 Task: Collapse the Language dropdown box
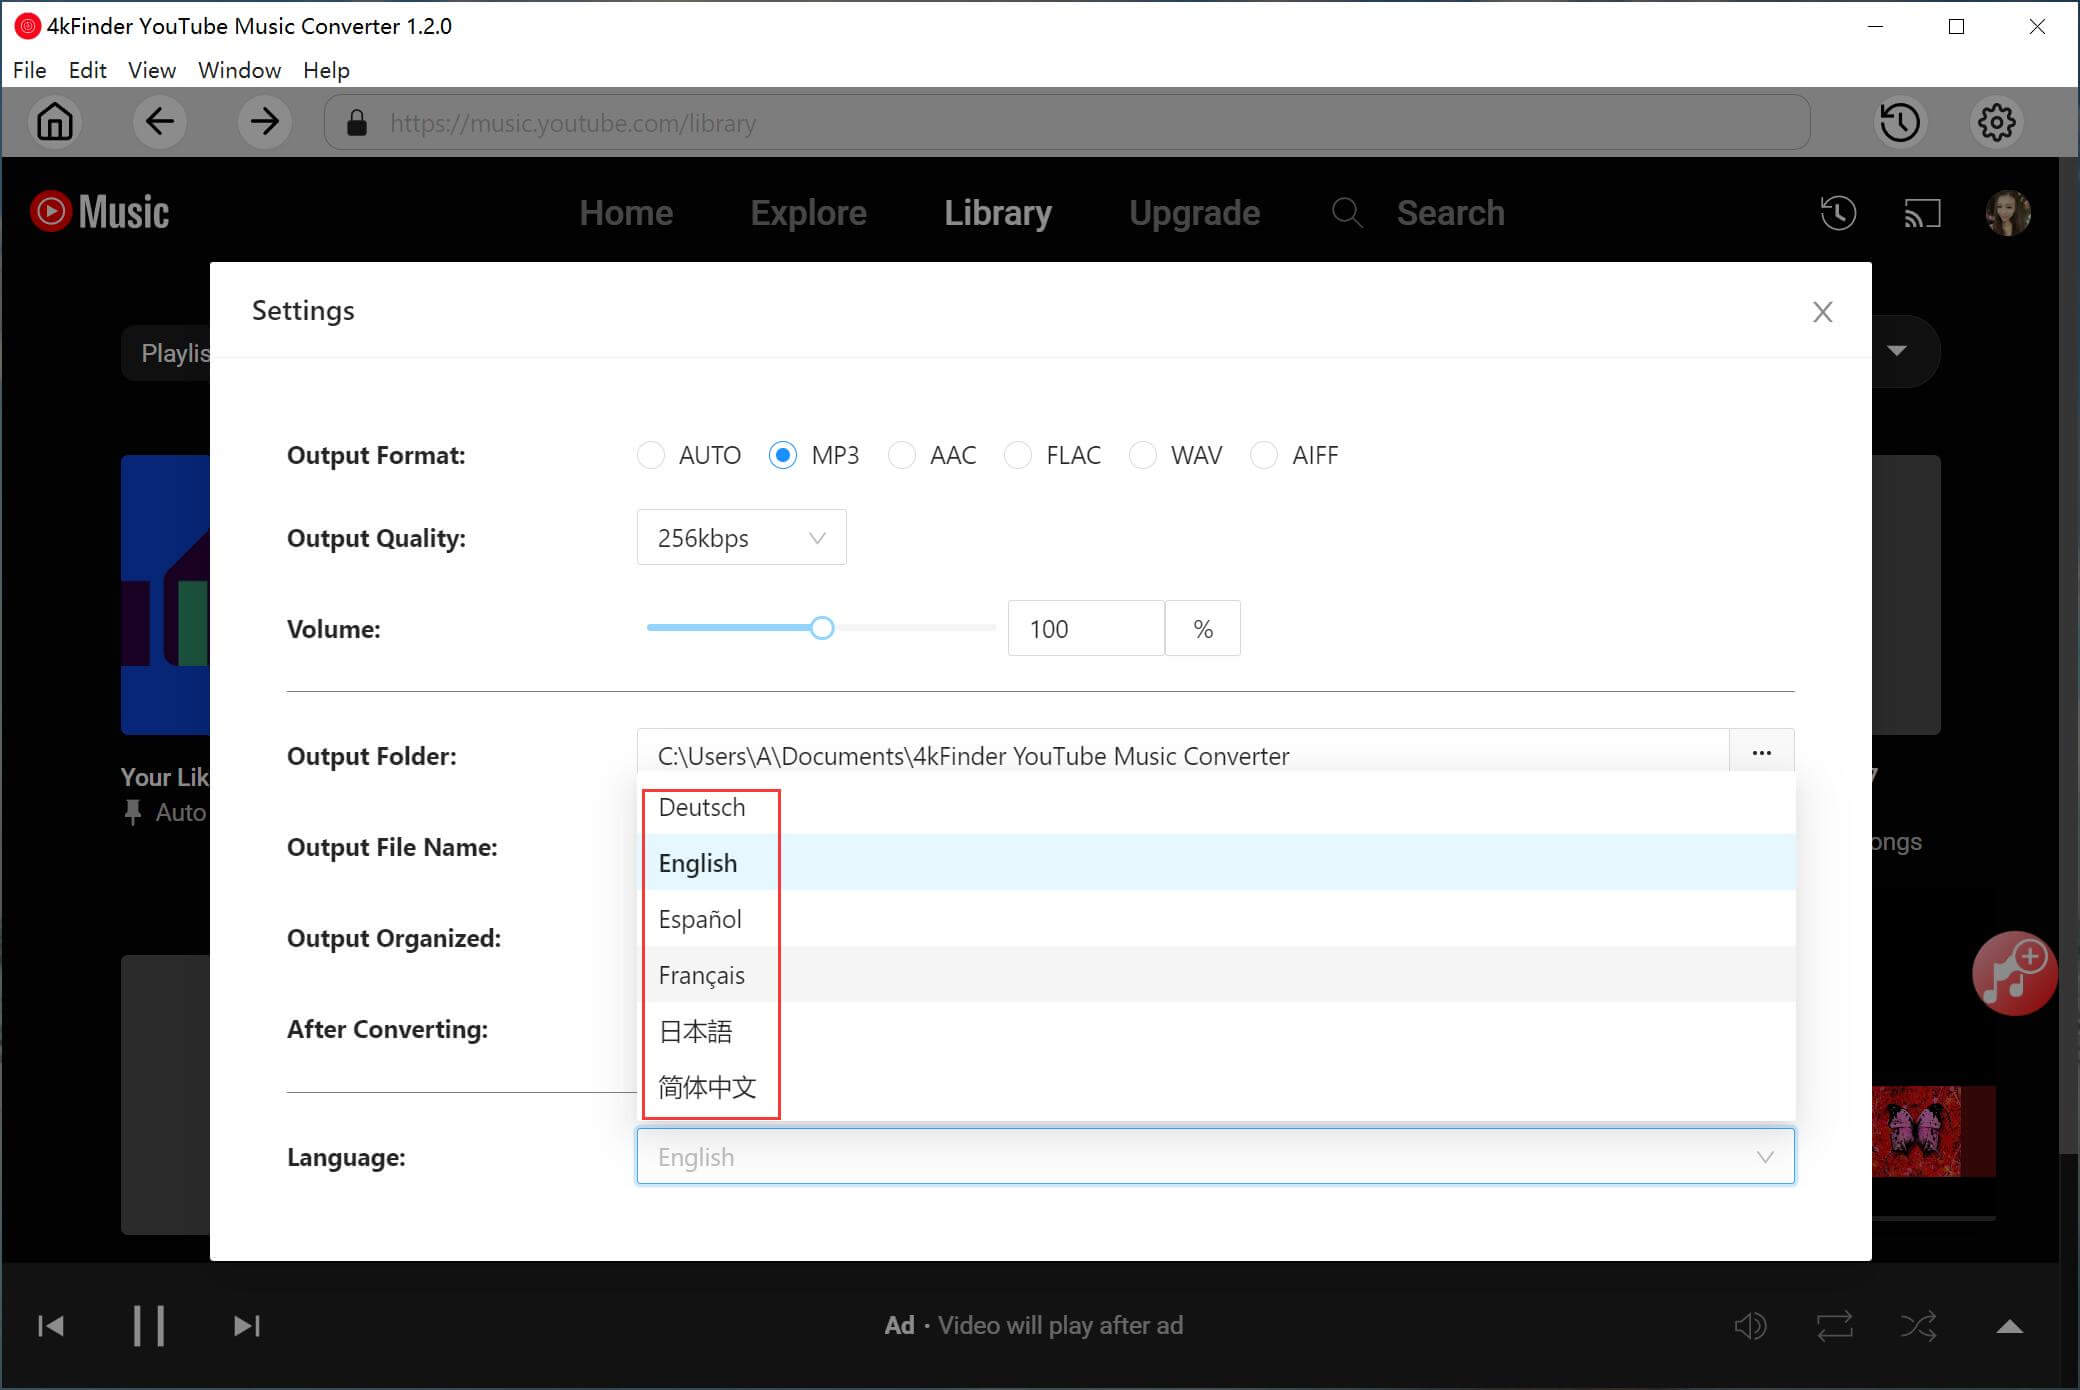coord(1215,1157)
